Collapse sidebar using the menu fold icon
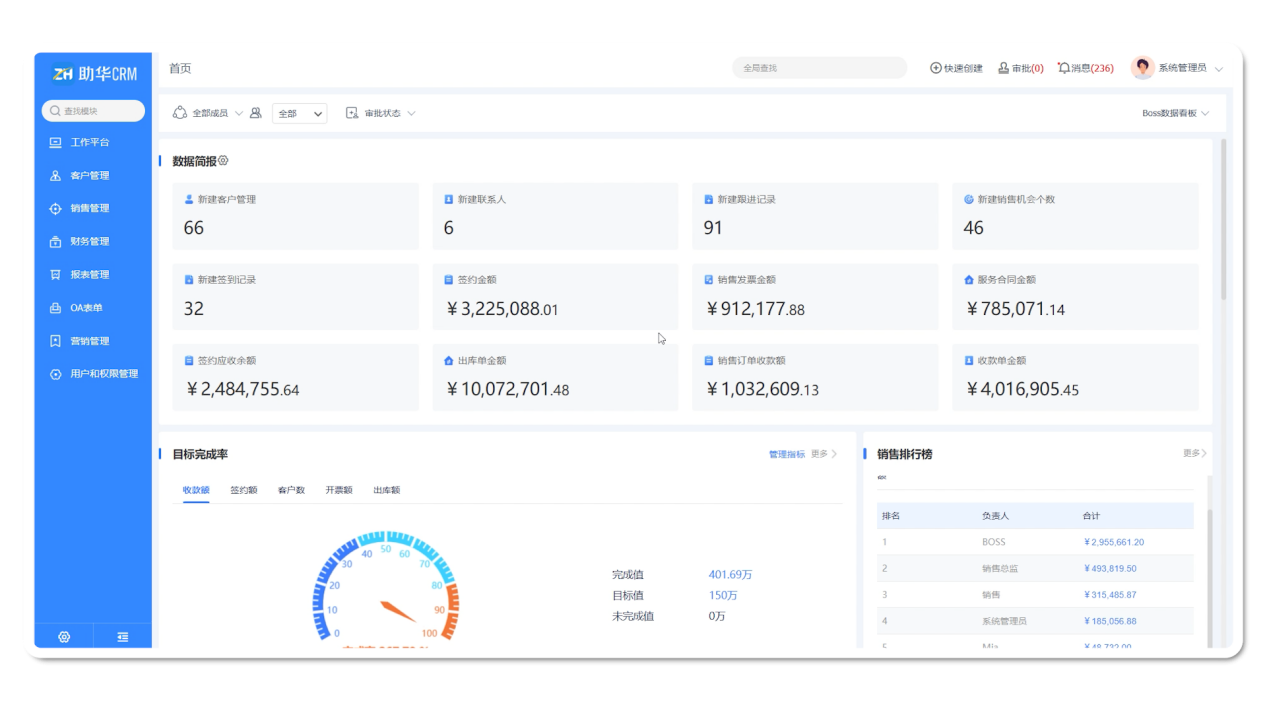The image size is (1267, 713). click(122, 637)
